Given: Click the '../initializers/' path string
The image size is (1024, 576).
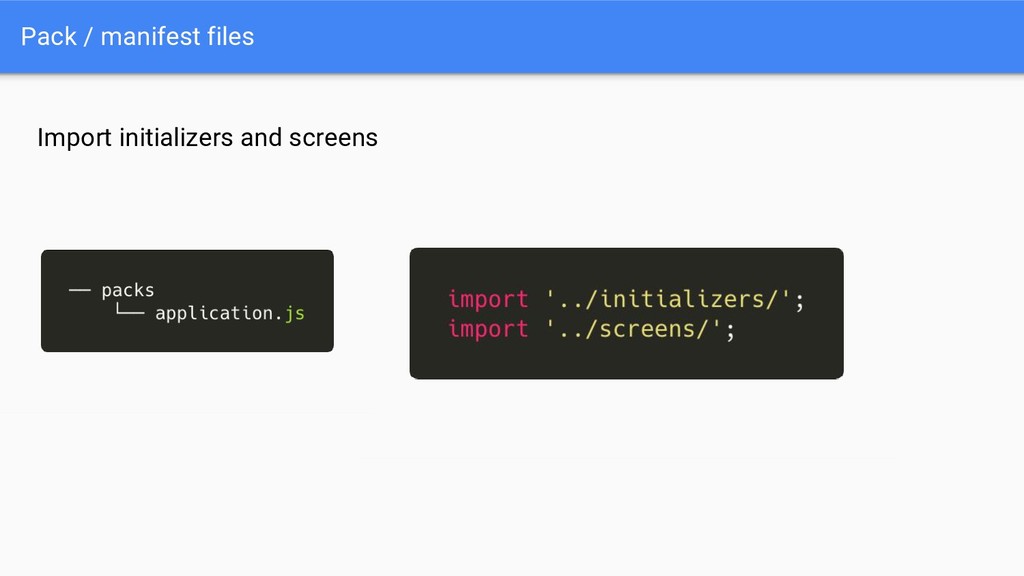Looking at the screenshot, I should 668,299.
